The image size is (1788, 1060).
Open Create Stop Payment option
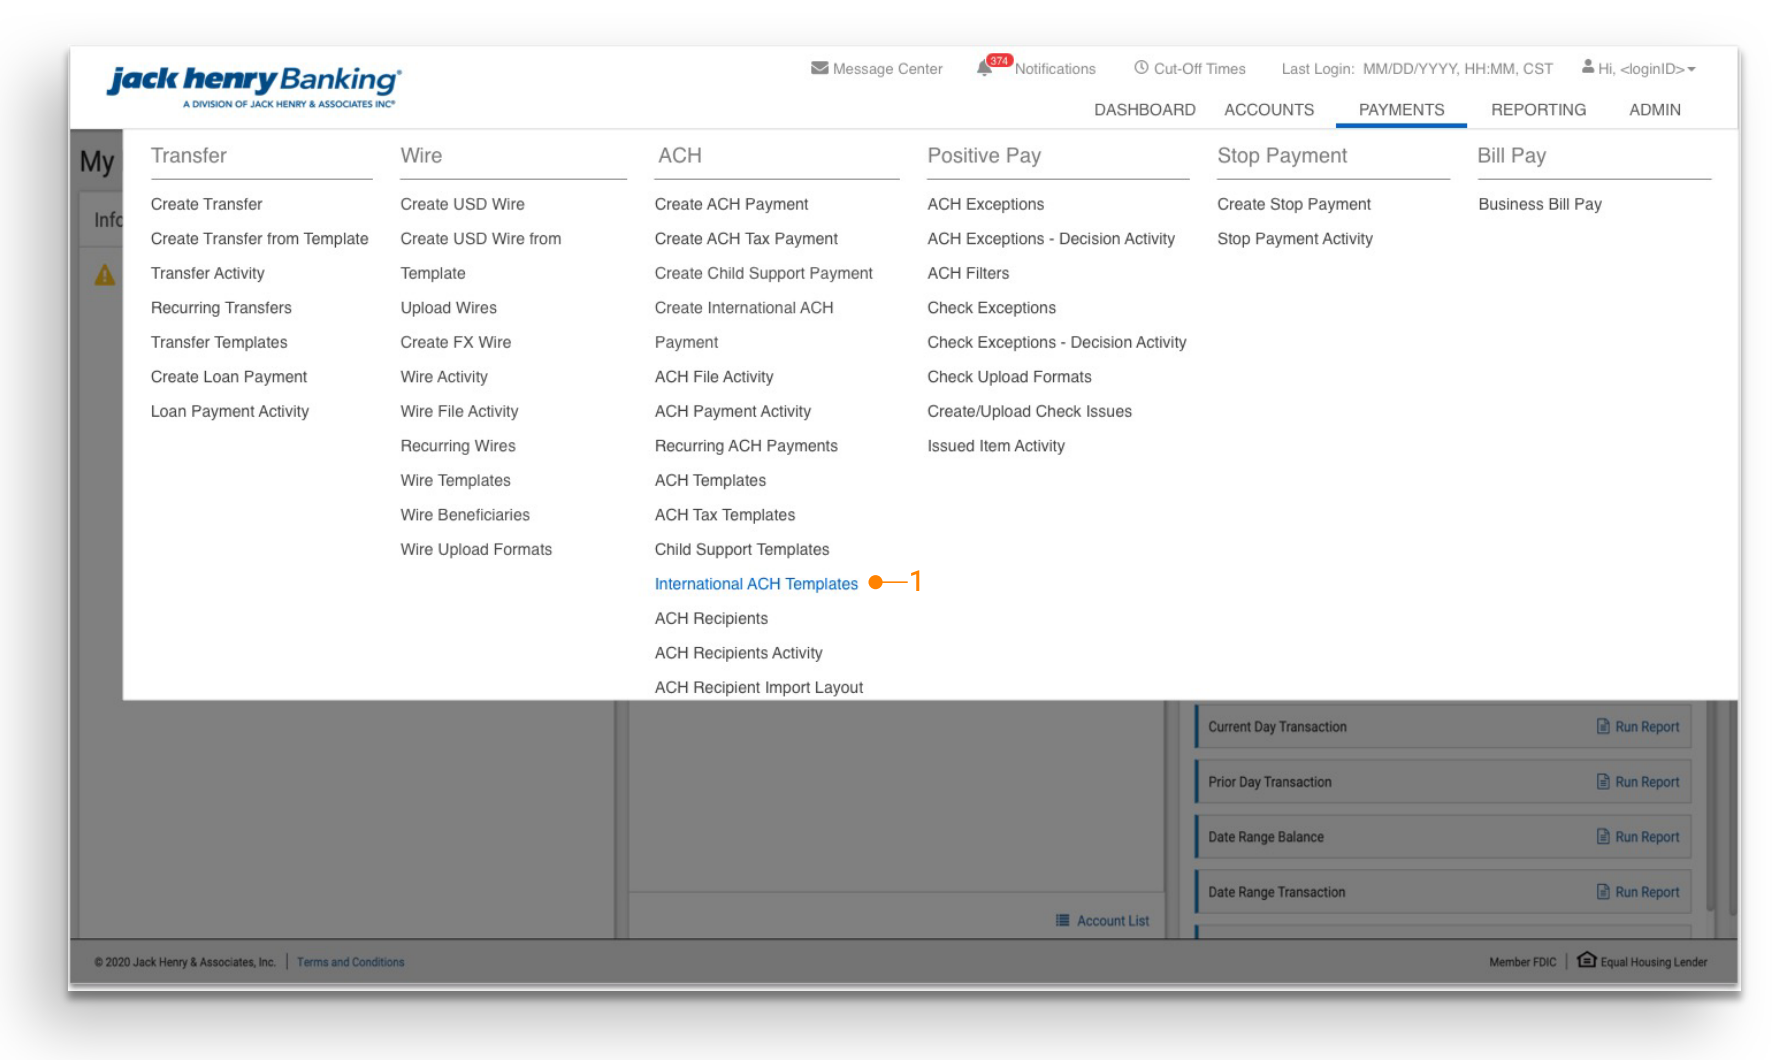1293,204
